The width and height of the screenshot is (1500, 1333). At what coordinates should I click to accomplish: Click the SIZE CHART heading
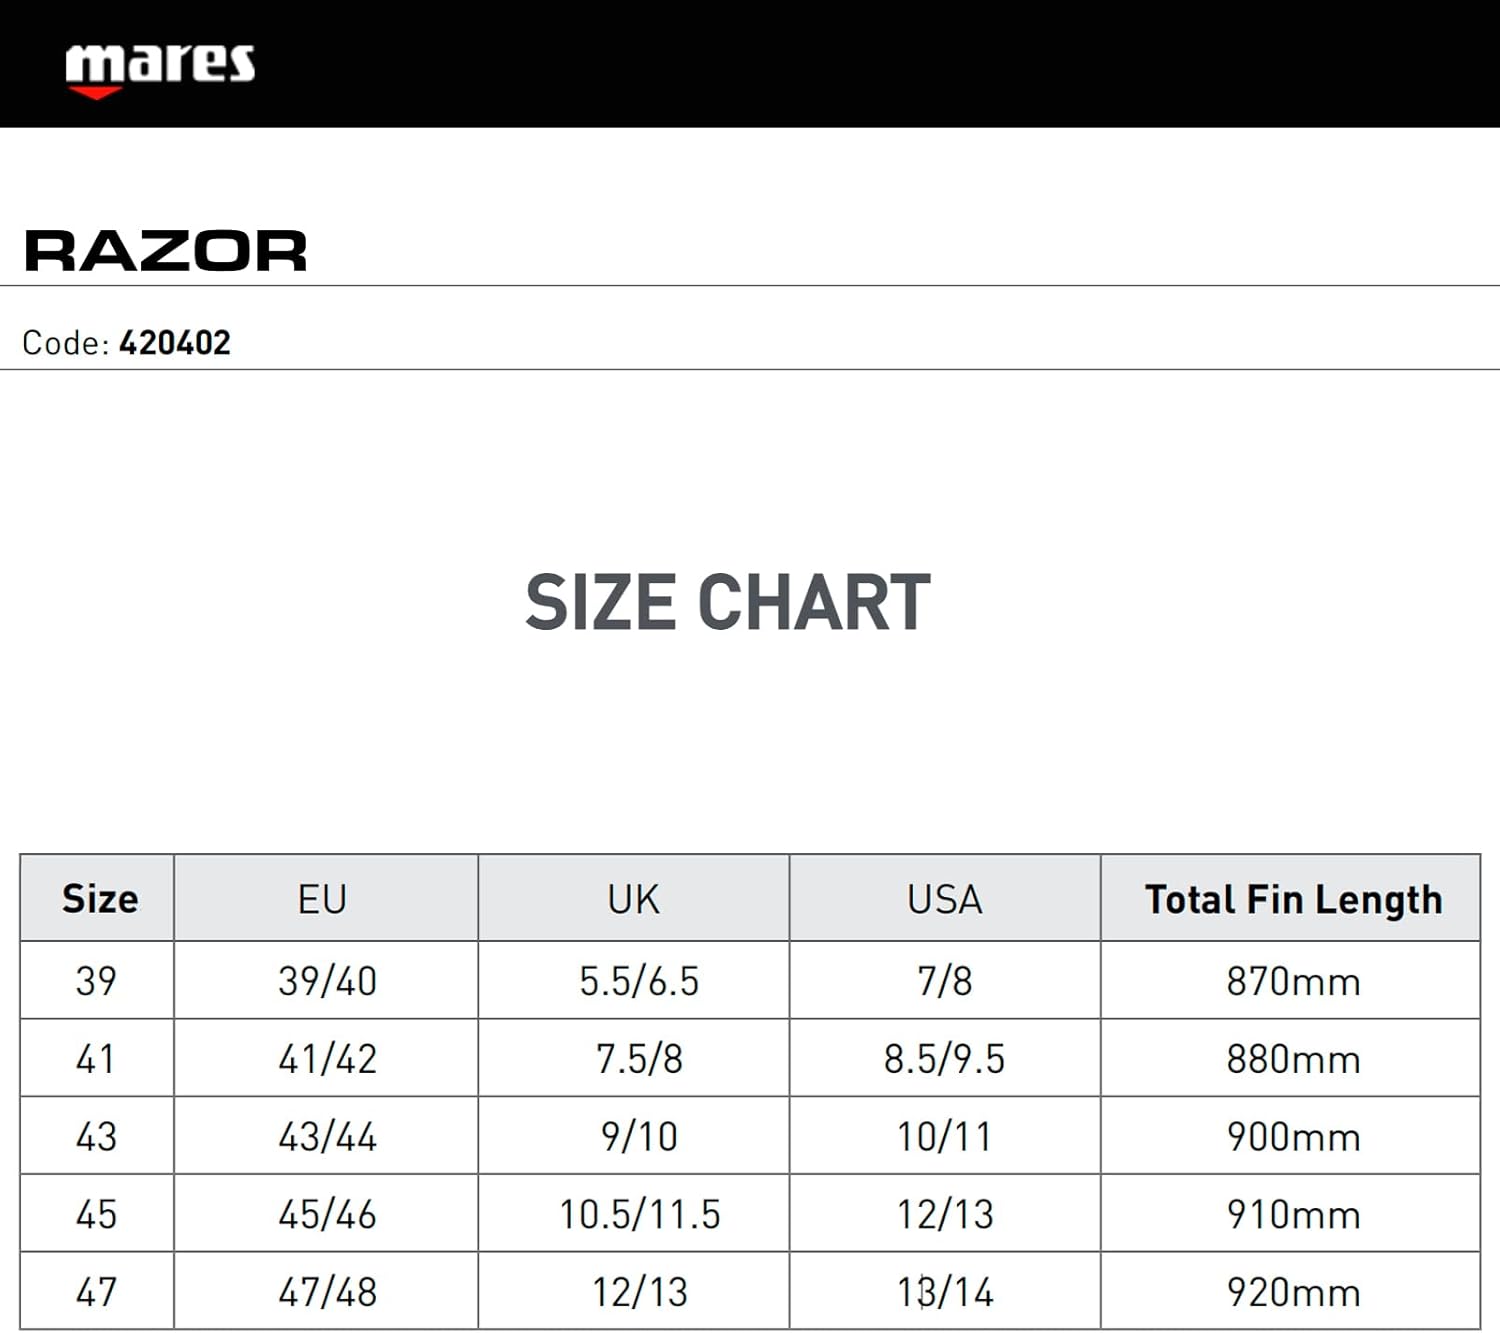point(728,603)
